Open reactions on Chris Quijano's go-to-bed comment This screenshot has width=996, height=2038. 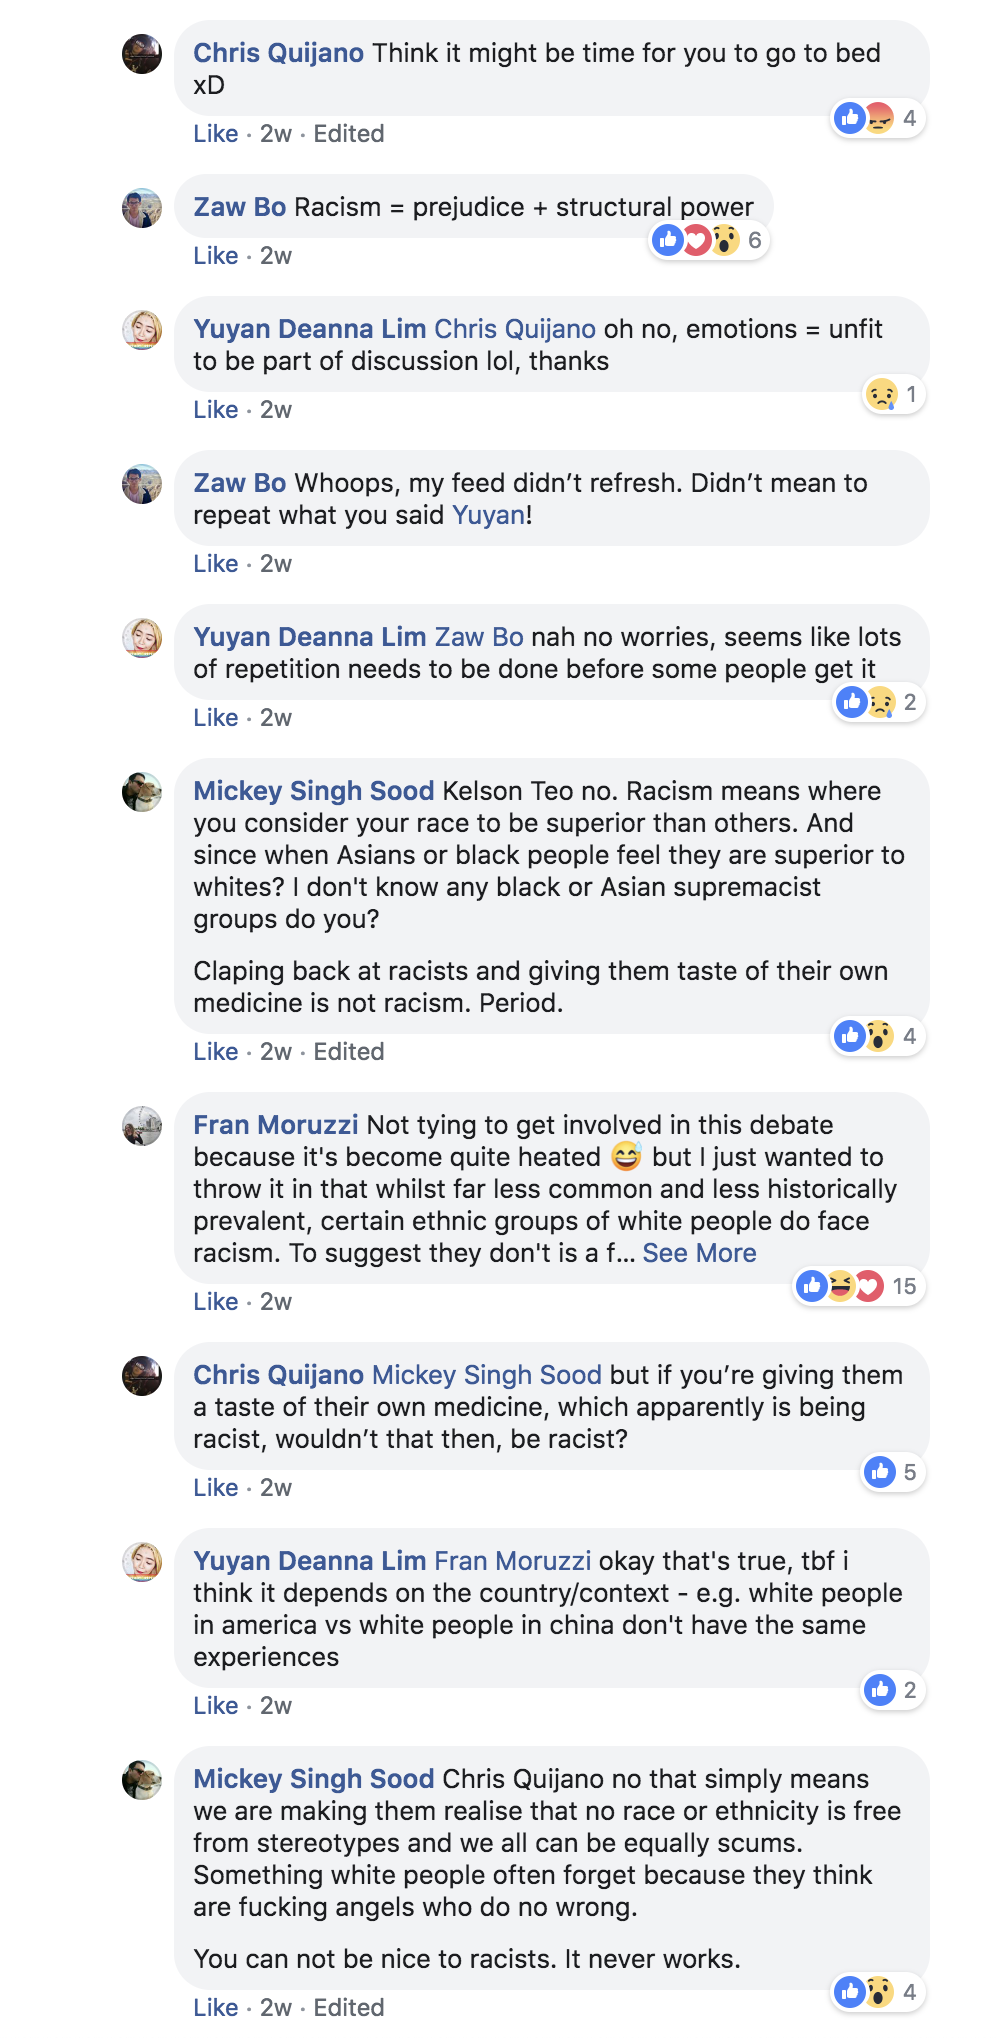tap(879, 118)
